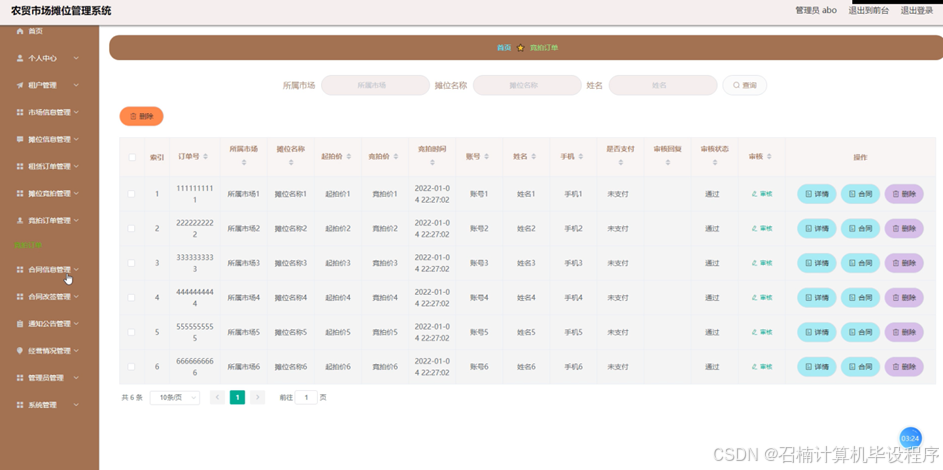
Task: Click the icon next to 竞拍订单管理
Action: pyautogui.click(x=20, y=221)
